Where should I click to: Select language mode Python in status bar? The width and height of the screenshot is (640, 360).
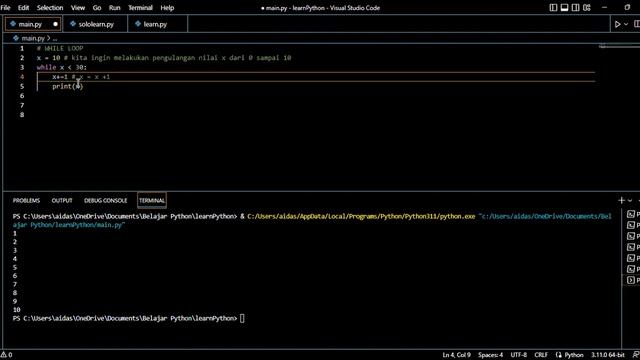(x=574, y=355)
